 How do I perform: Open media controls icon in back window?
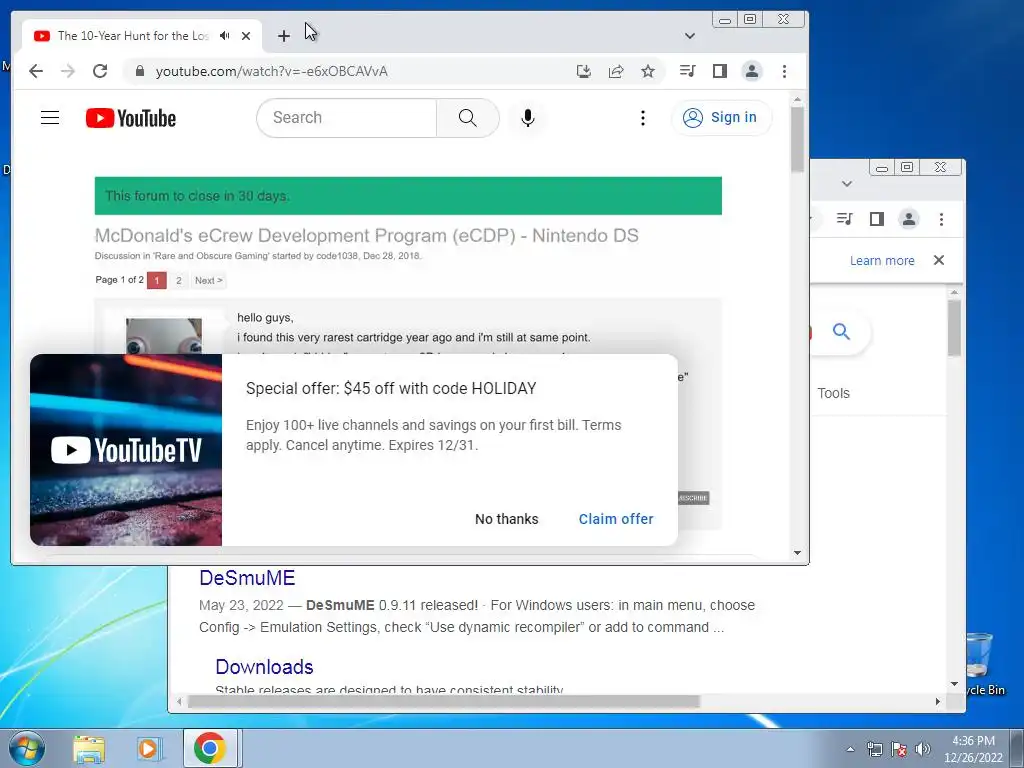(844, 219)
